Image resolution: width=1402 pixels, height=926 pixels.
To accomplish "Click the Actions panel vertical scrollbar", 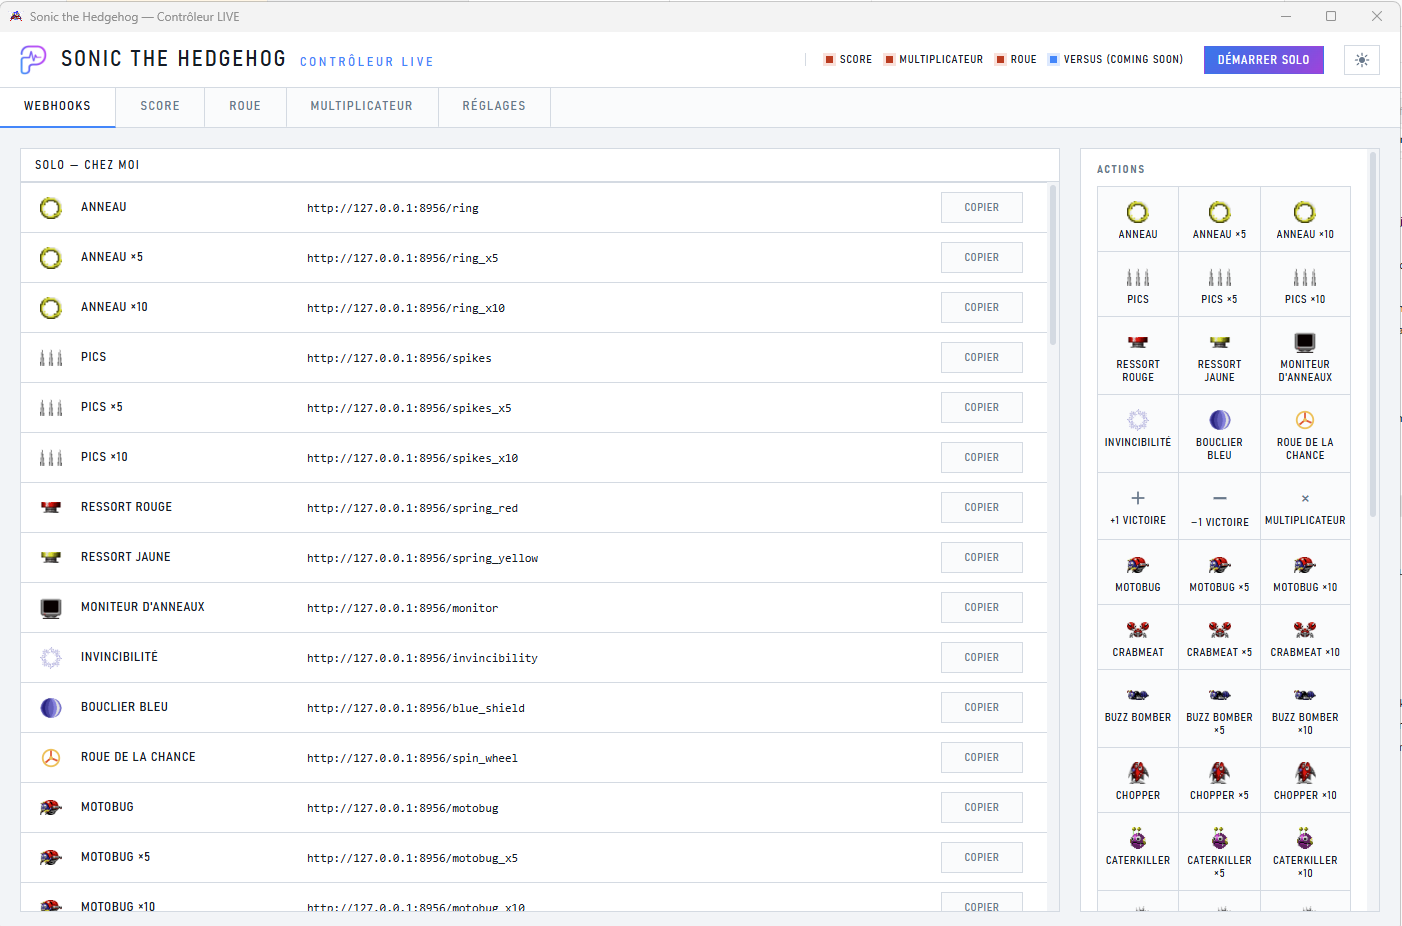I will [x=1374, y=334].
